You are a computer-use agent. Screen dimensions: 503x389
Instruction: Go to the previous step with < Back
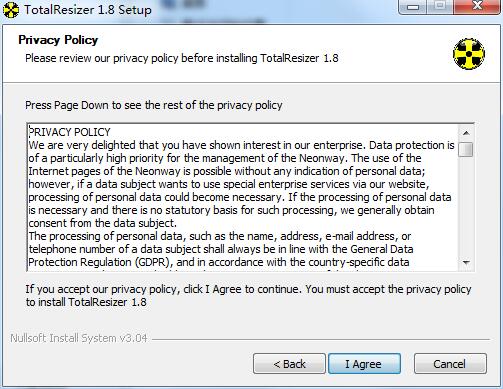tap(289, 364)
